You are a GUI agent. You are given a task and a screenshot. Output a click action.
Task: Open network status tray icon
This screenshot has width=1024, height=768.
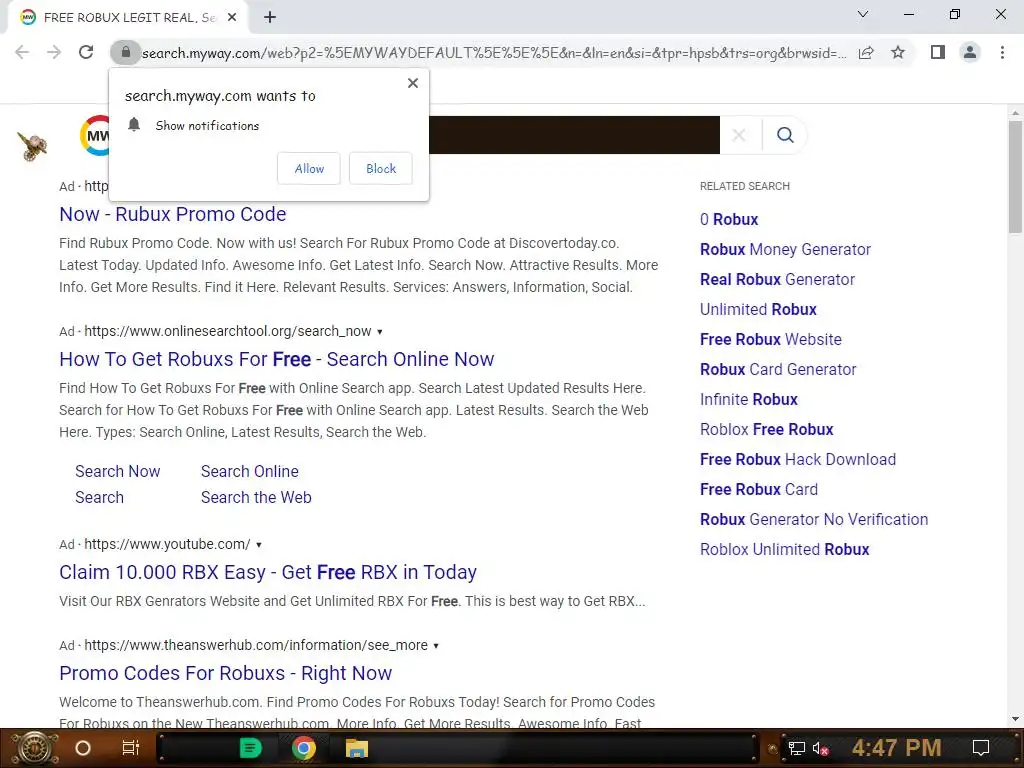click(796, 748)
